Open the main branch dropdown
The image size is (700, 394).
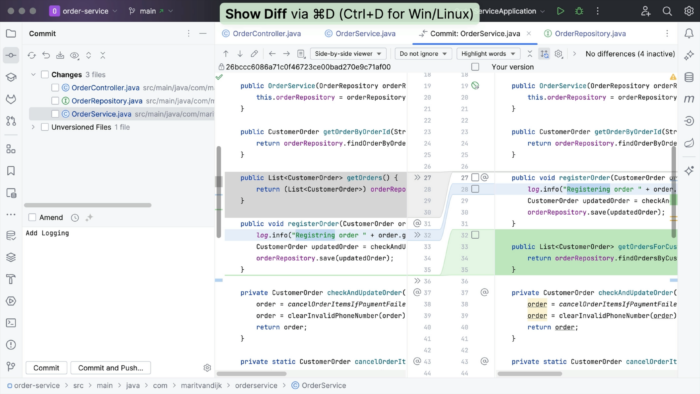[150, 11]
